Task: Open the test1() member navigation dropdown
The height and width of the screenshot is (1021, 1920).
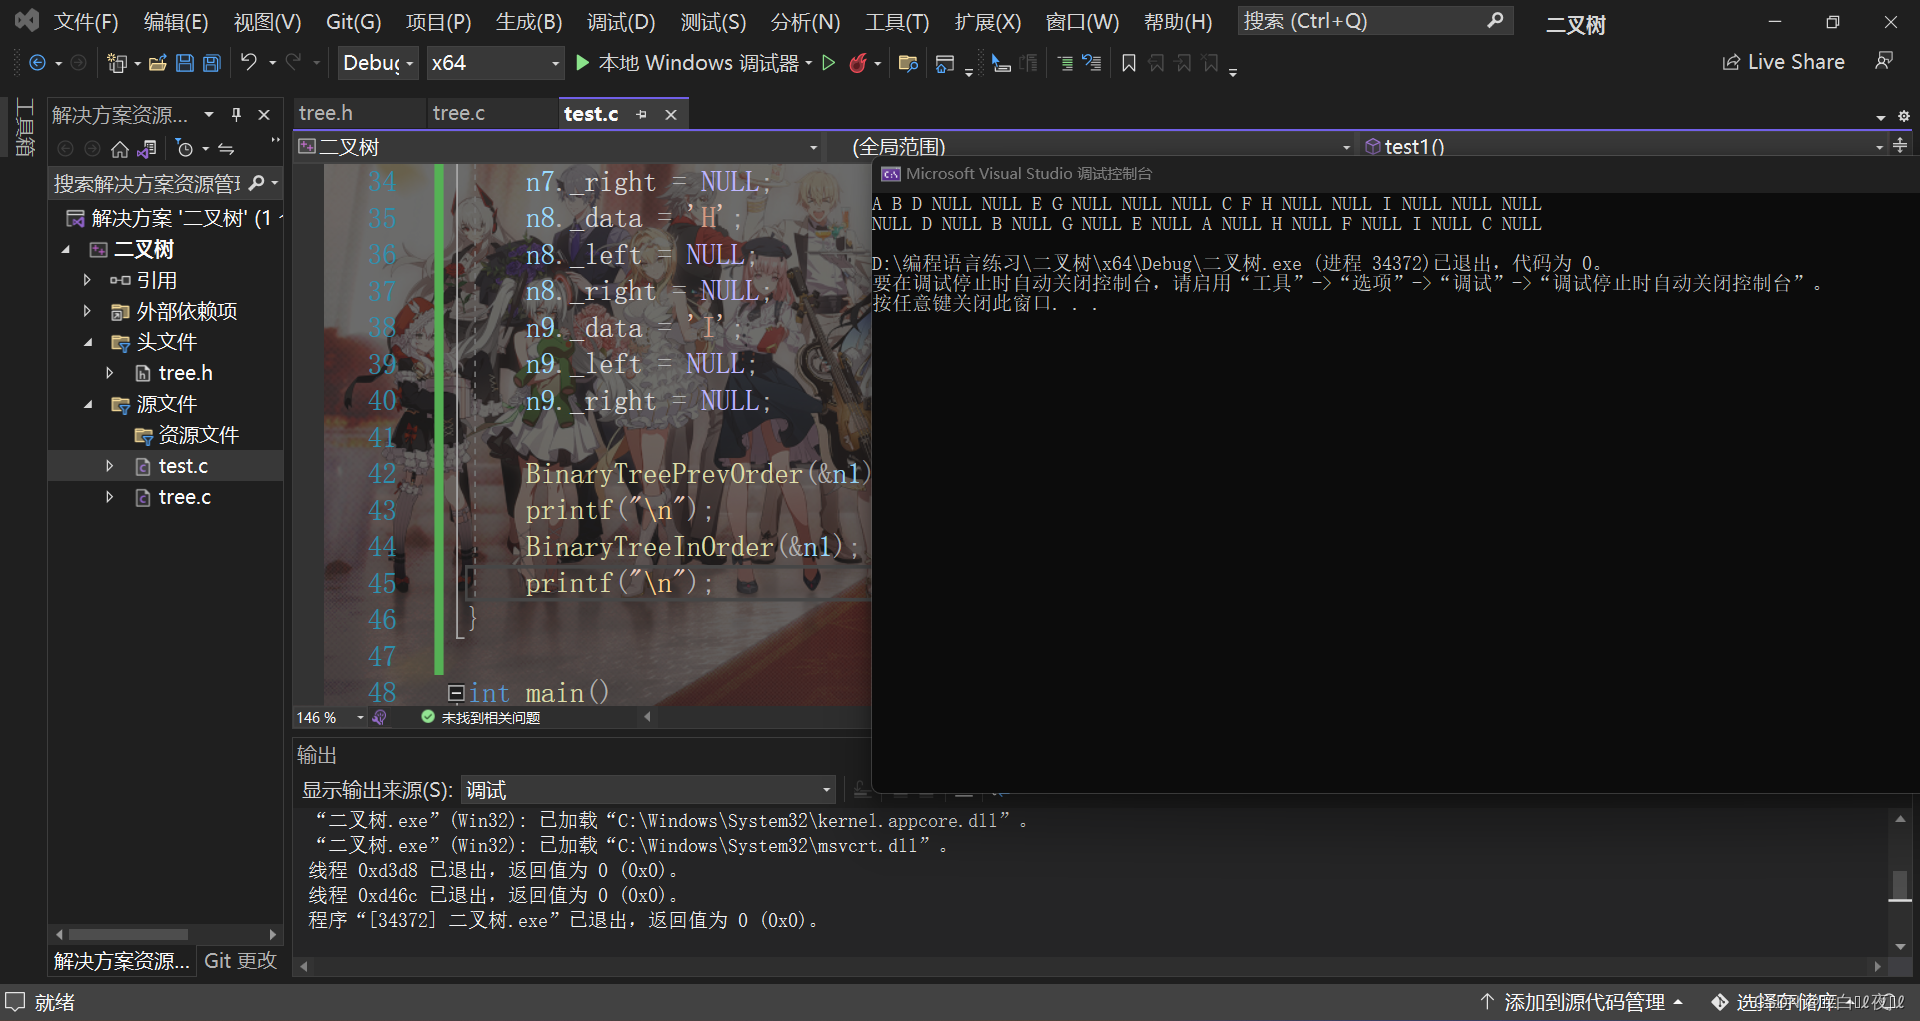Action: [x=1624, y=147]
